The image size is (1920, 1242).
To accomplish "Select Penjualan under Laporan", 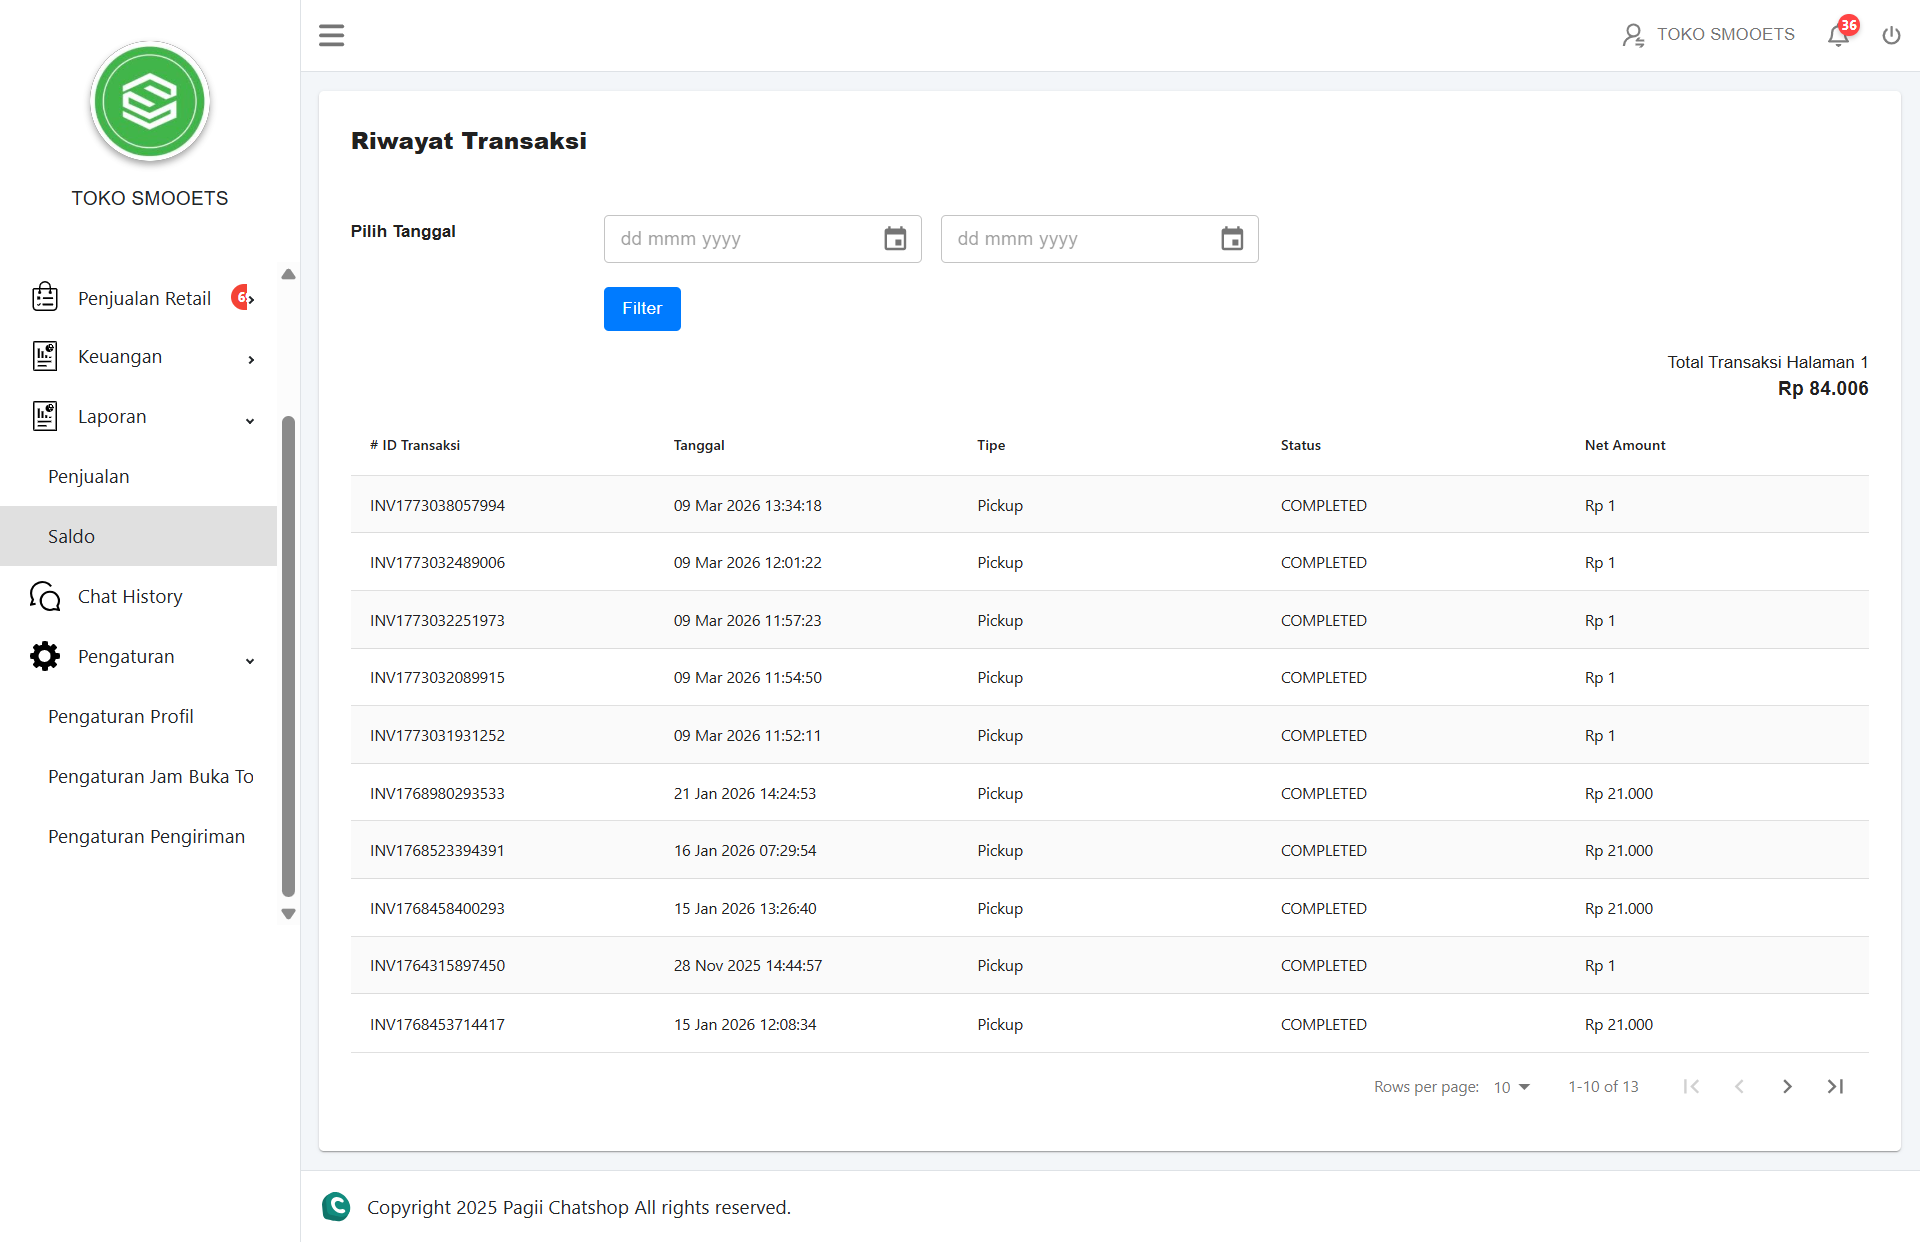I will tap(89, 477).
